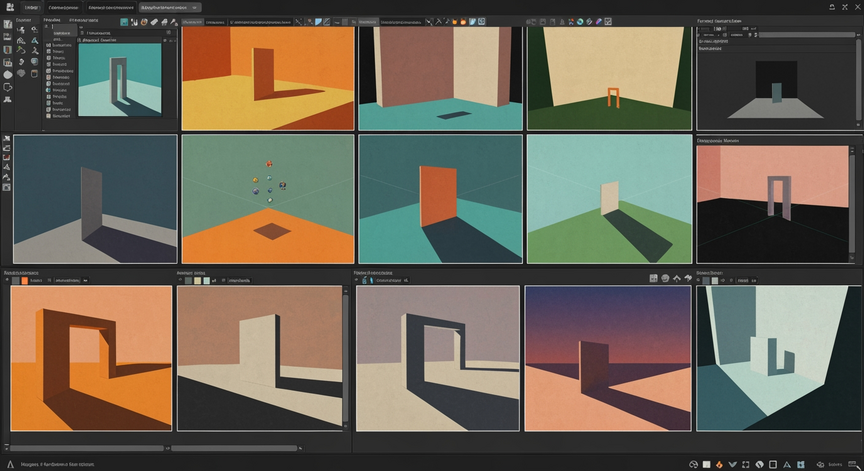Click the up arrow icon above the sunset viewport

click(677, 278)
